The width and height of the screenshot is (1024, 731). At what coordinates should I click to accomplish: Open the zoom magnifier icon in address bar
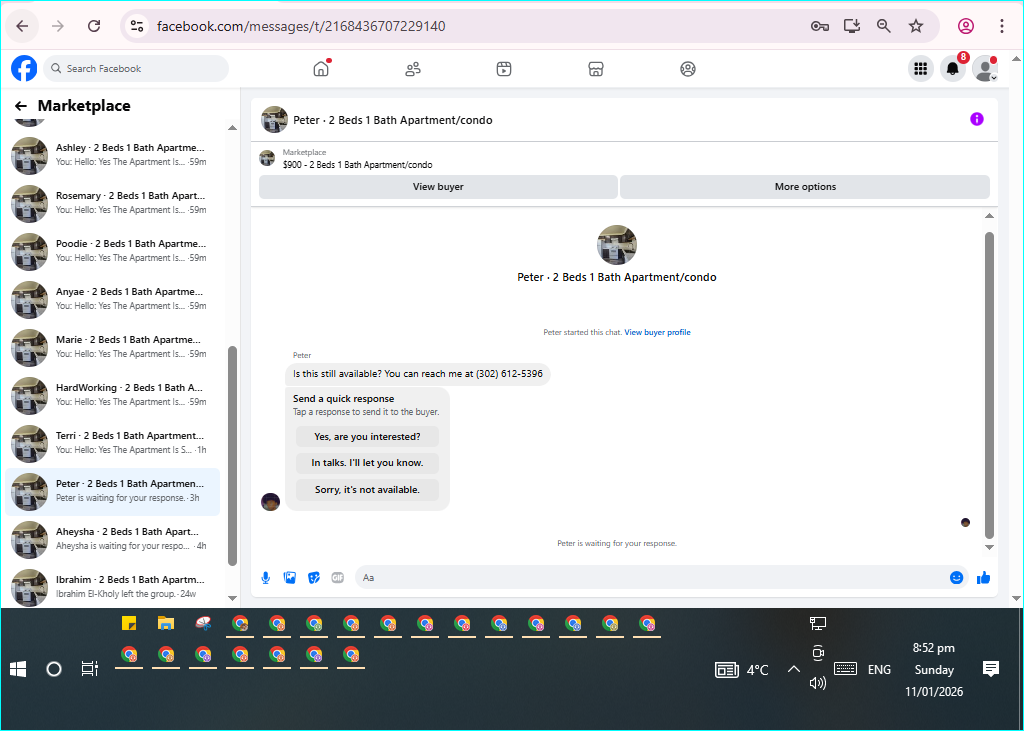[884, 26]
